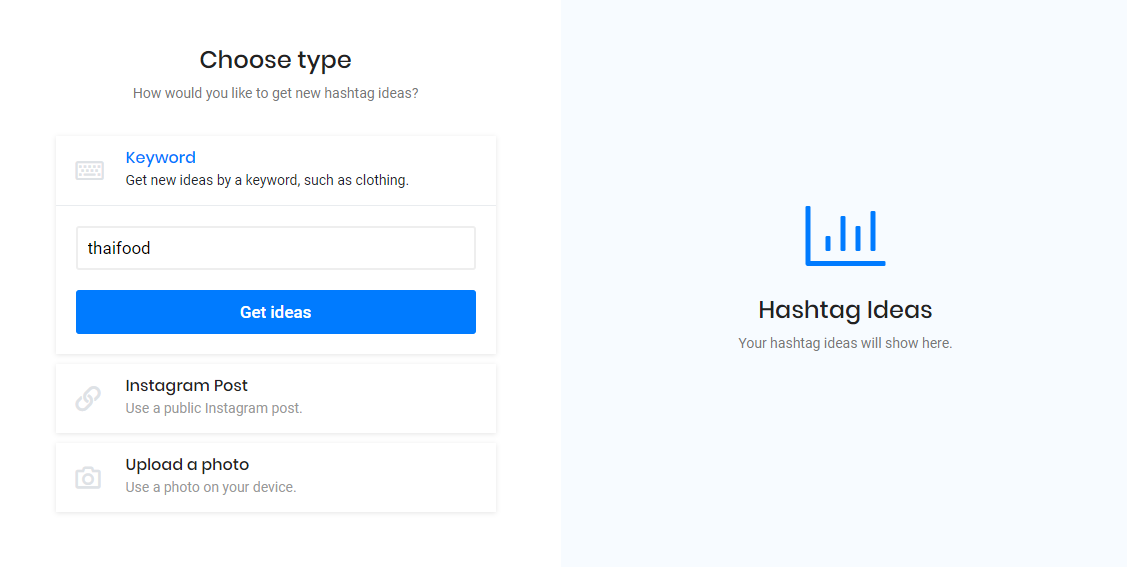Click the chain link icon for Instagram Post
The height and width of the screenshot is (567, 1127).
tap(88, 398)
